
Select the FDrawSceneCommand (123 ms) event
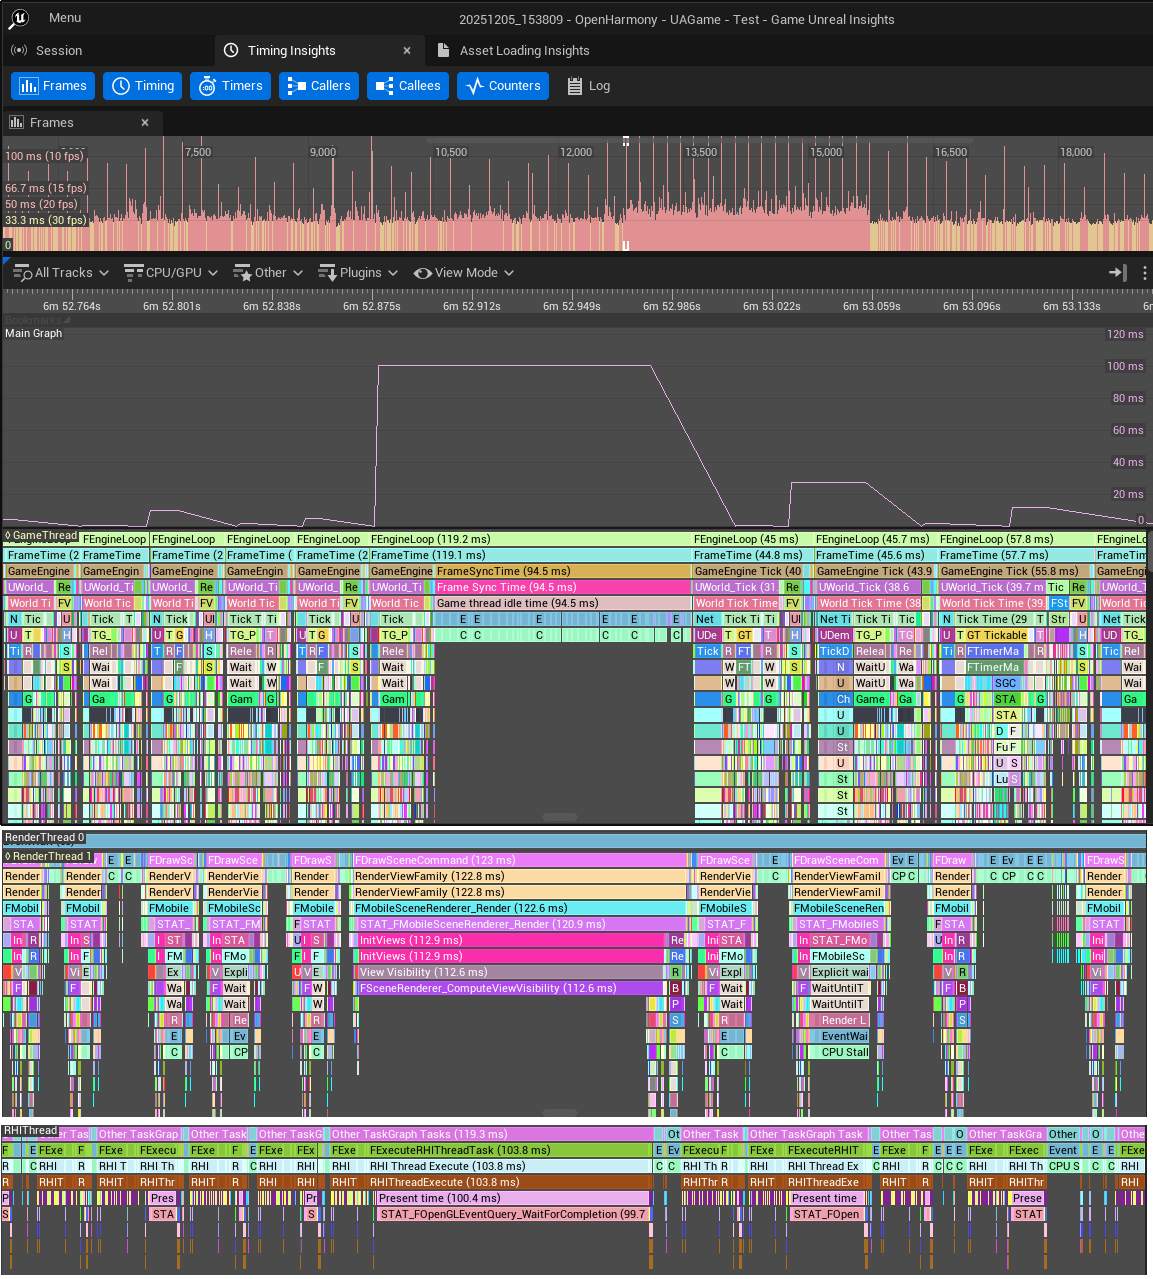point(521,861)
